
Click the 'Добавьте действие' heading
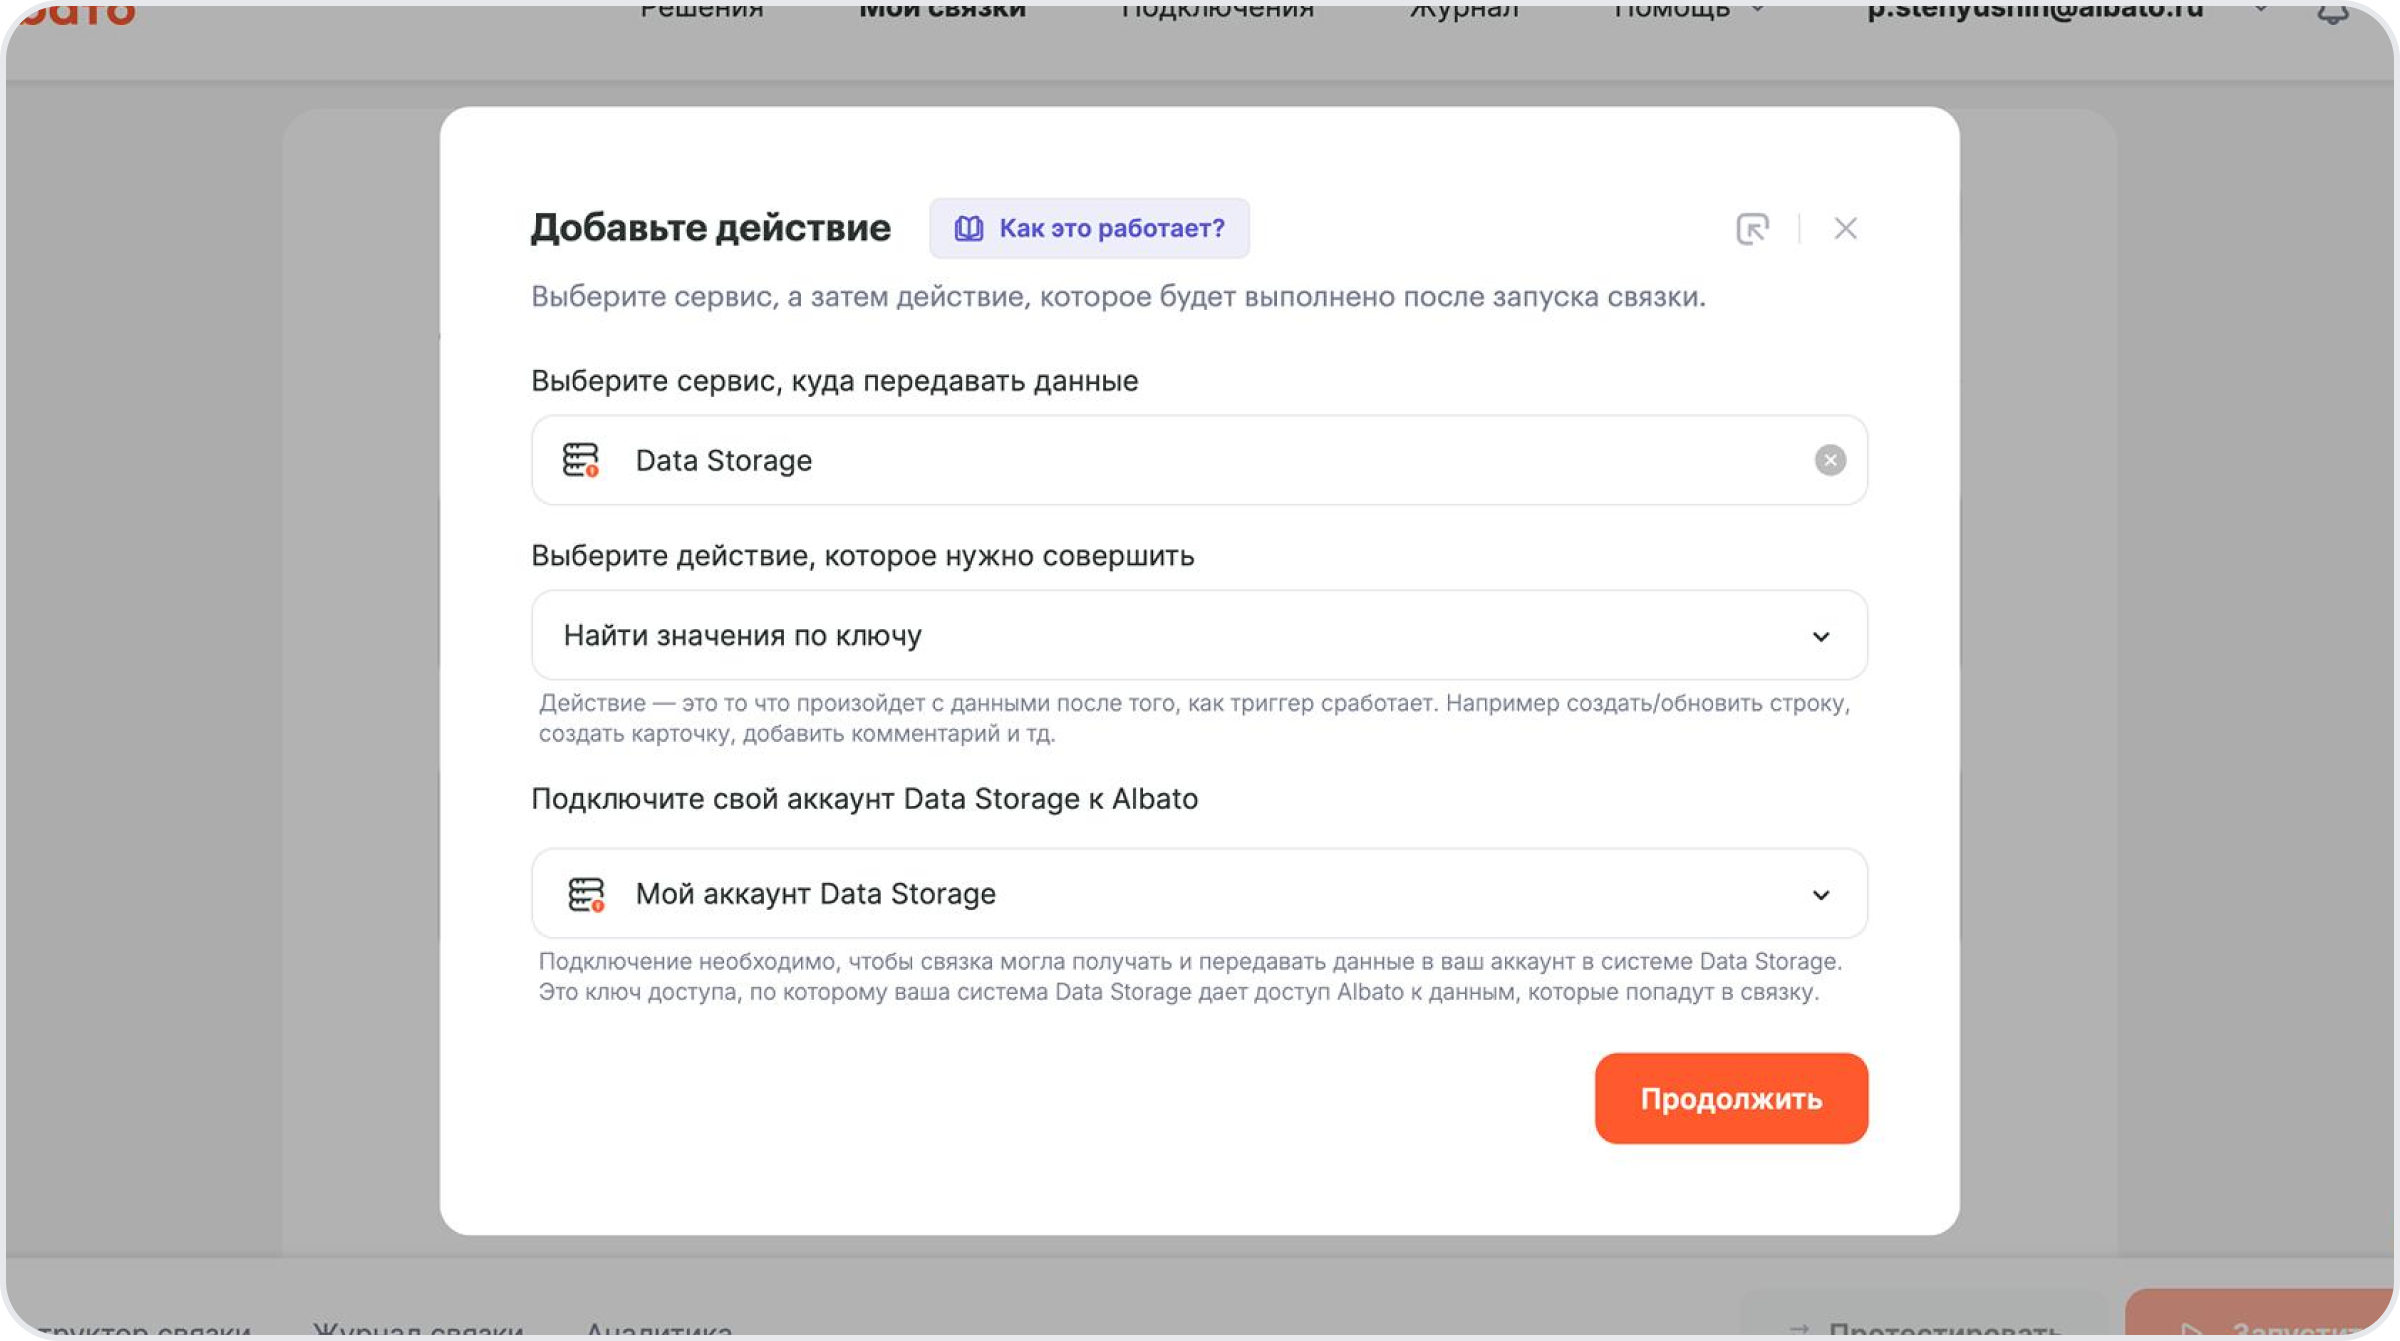click(x=710, y=228)
